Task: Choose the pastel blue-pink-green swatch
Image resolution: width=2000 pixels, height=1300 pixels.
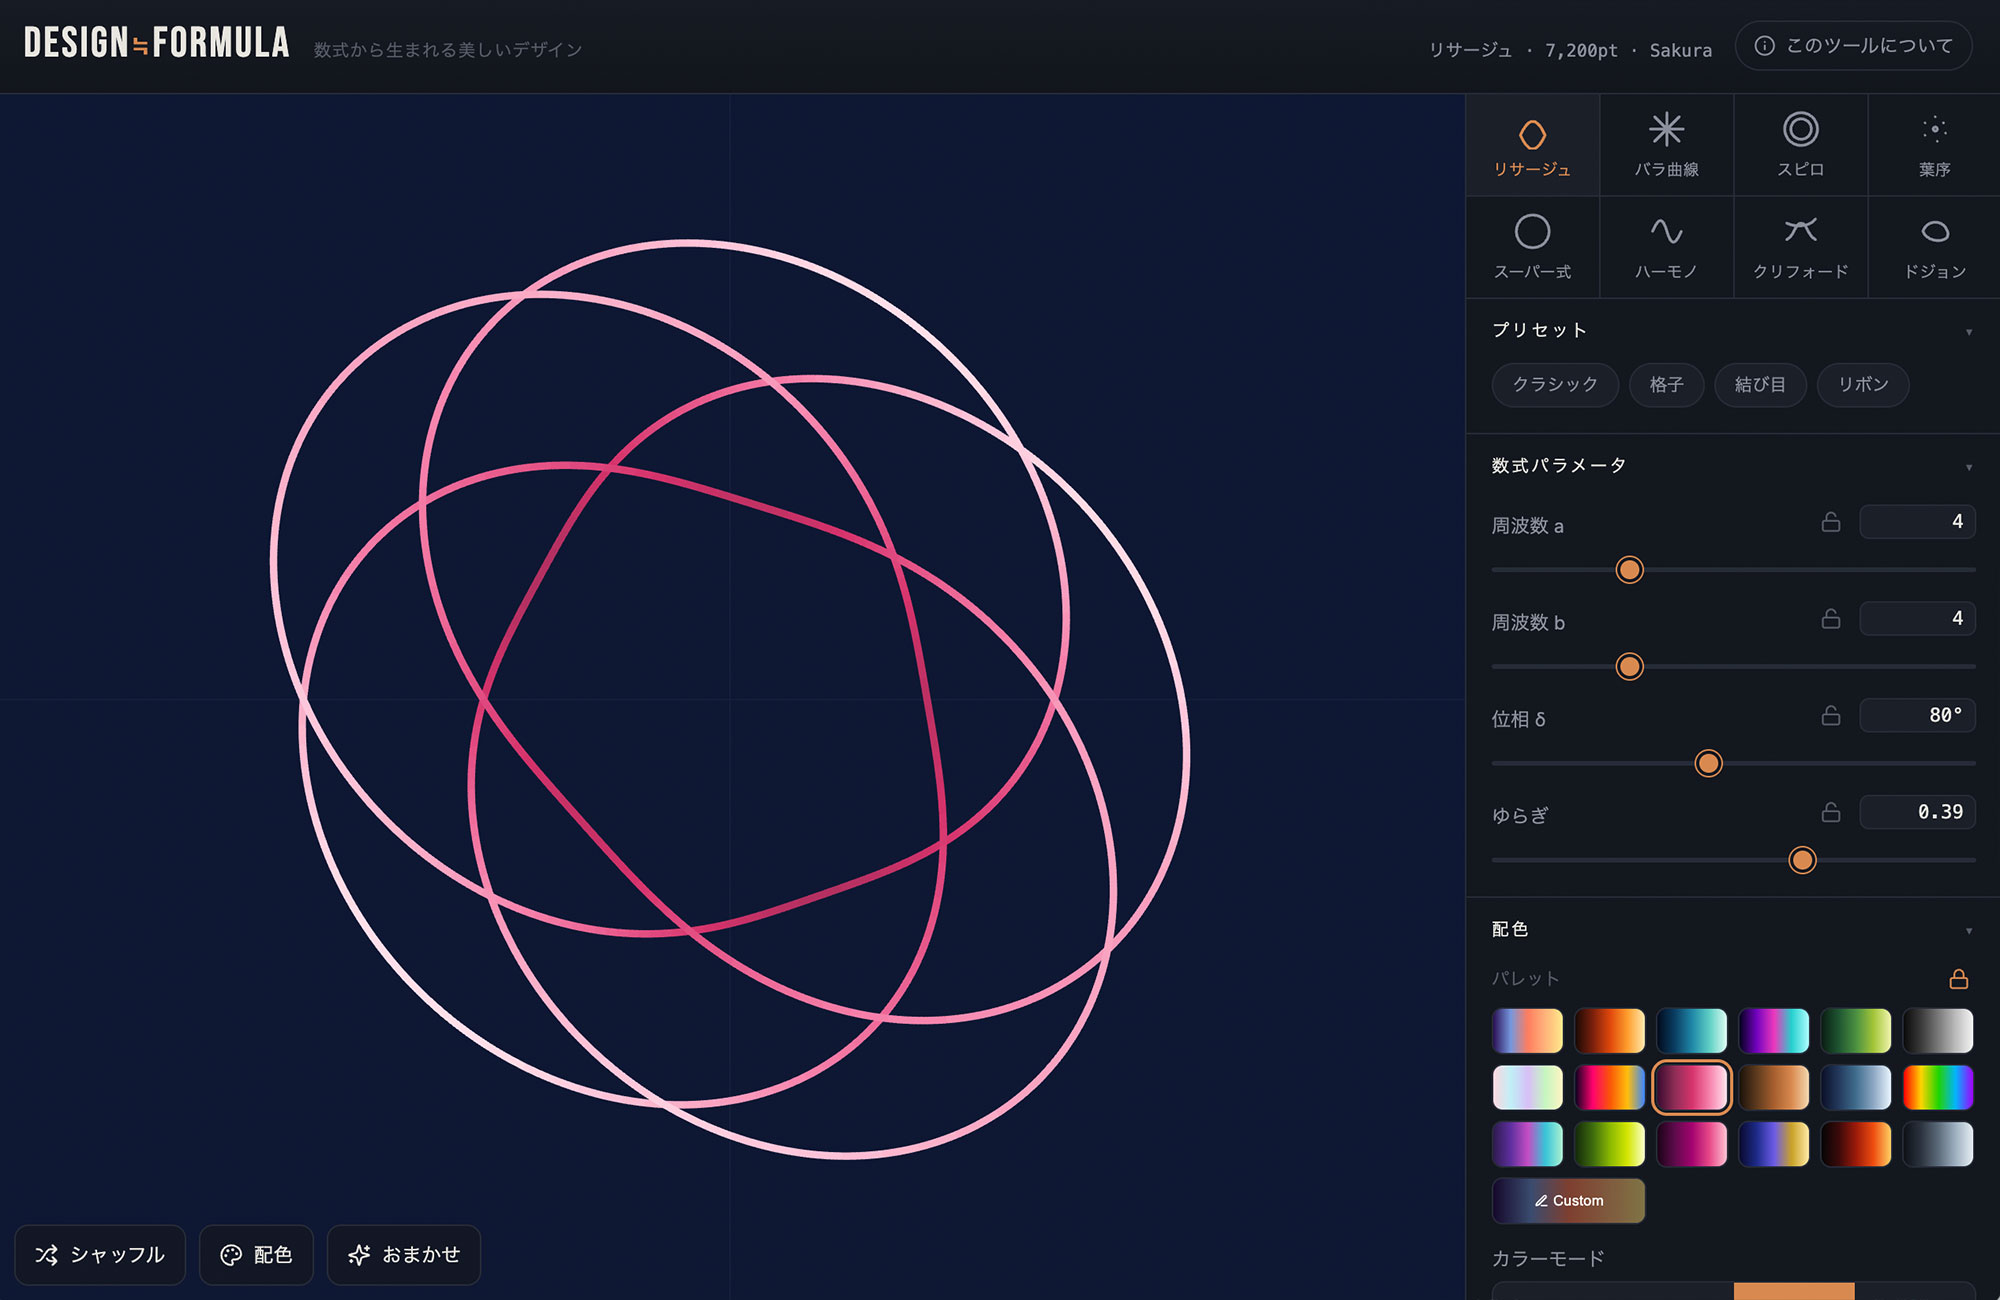Action: (x=1527, y=1088)
